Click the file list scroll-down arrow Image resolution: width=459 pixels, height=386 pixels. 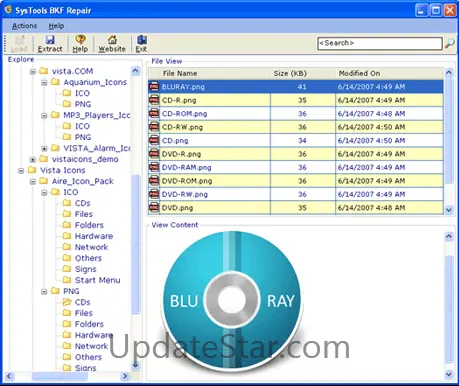[449, 210]
